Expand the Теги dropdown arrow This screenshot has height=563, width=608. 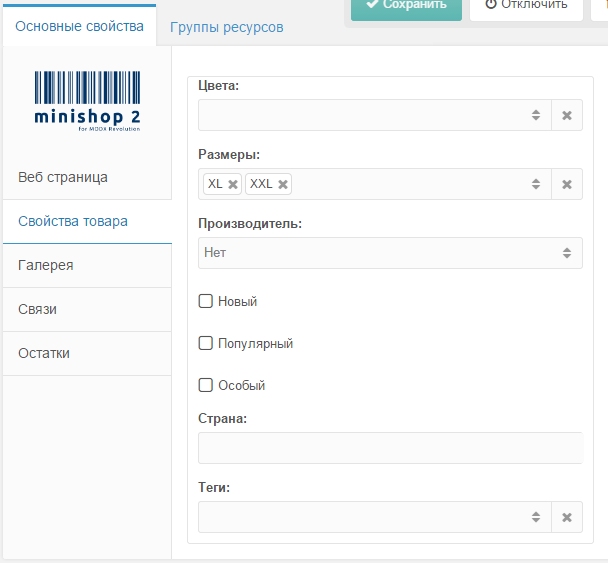[536, 517]
